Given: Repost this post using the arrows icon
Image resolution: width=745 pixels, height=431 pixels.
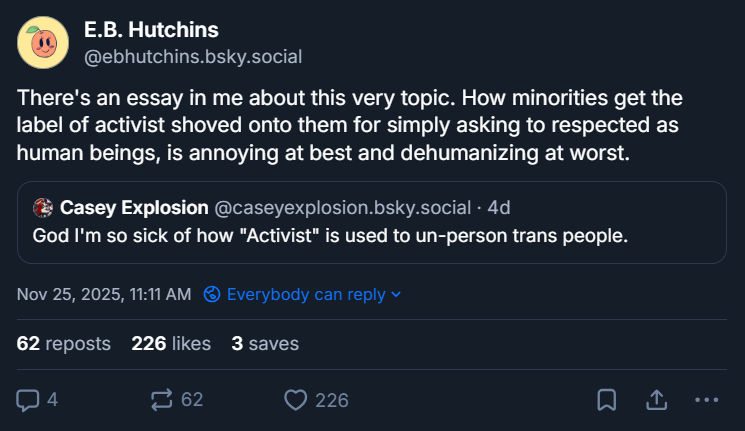Looking at the screenshot, I should pyautogui.click(x=161, y=400).
